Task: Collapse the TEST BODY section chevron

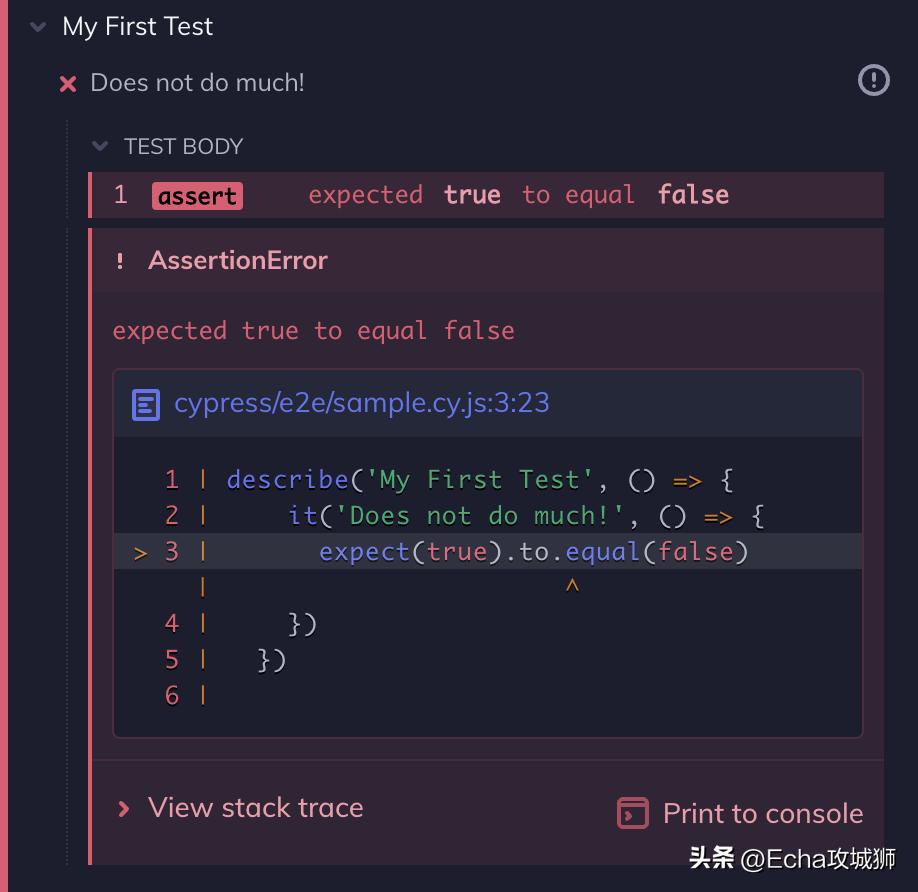Action: pos(100,146)
